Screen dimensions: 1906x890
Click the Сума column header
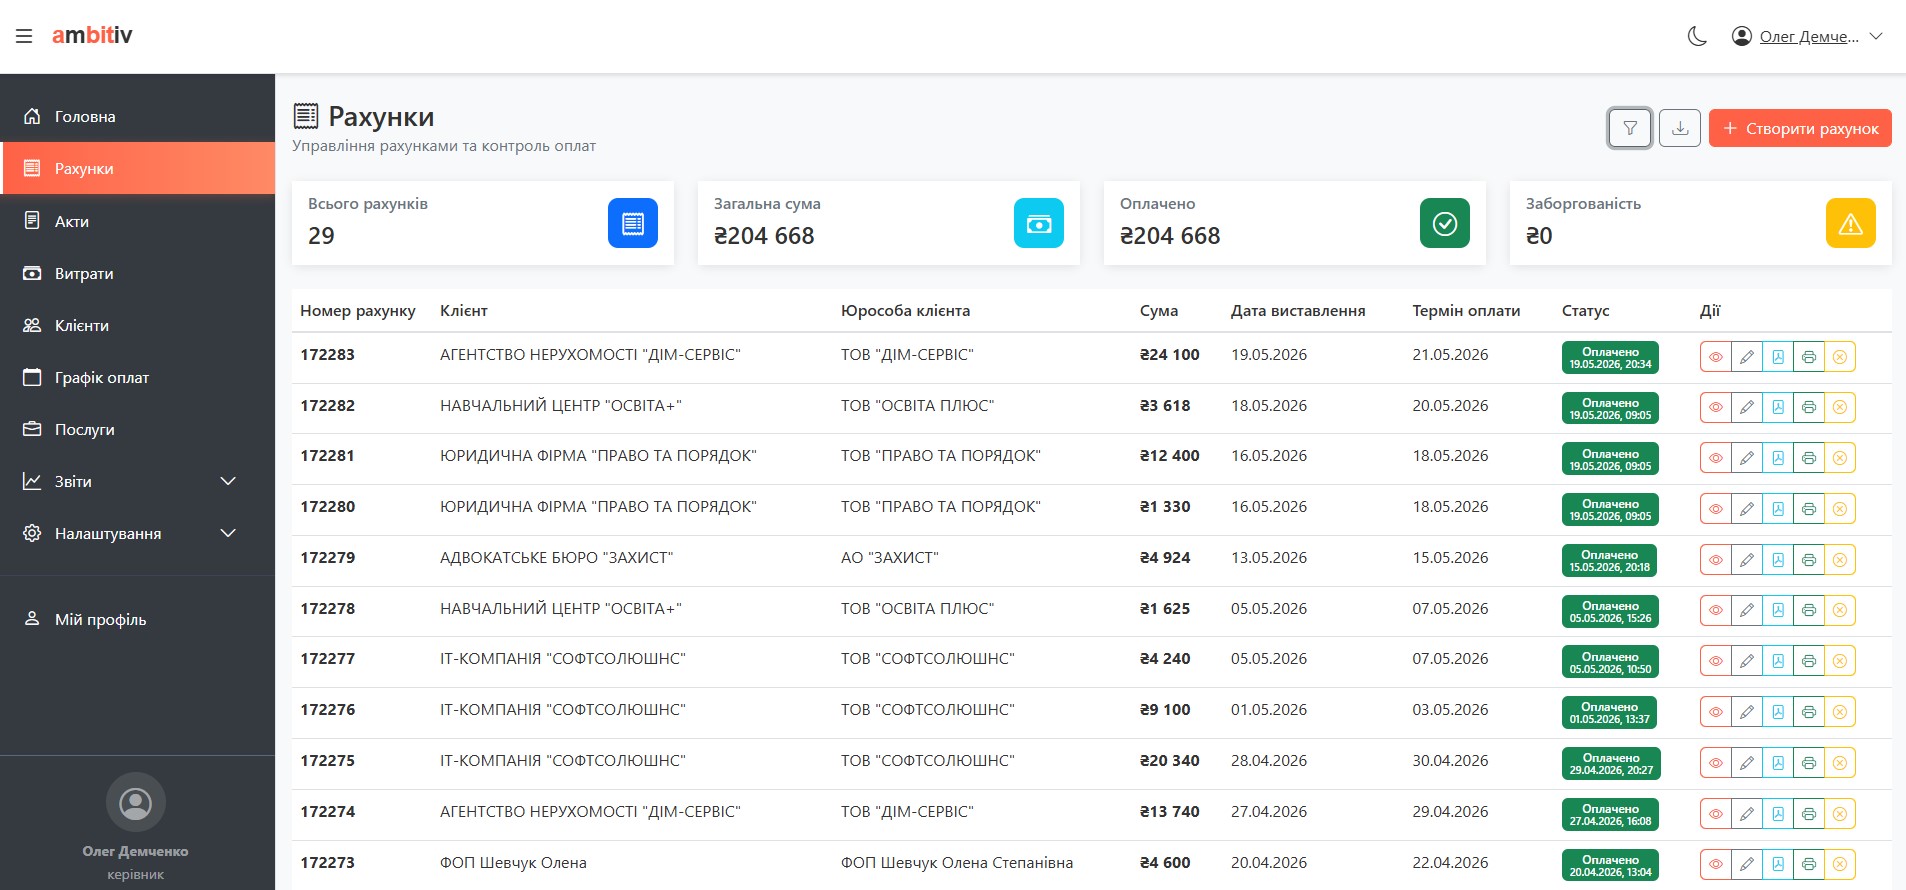coord(1159,311)
